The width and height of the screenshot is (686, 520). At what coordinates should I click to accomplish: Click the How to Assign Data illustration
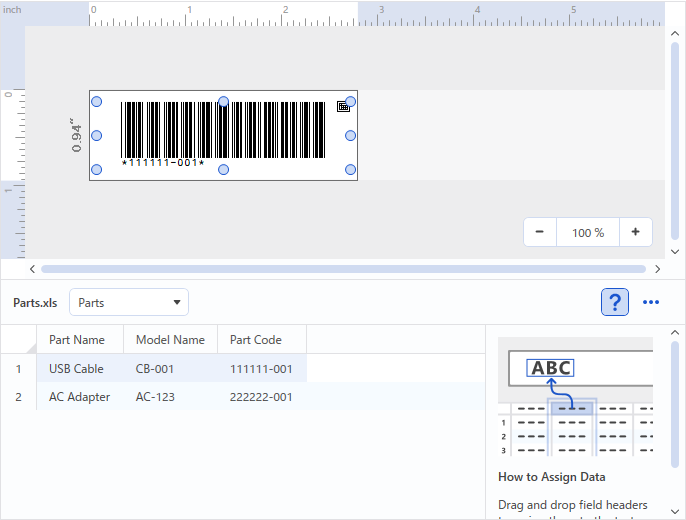[x=575, y=397]
